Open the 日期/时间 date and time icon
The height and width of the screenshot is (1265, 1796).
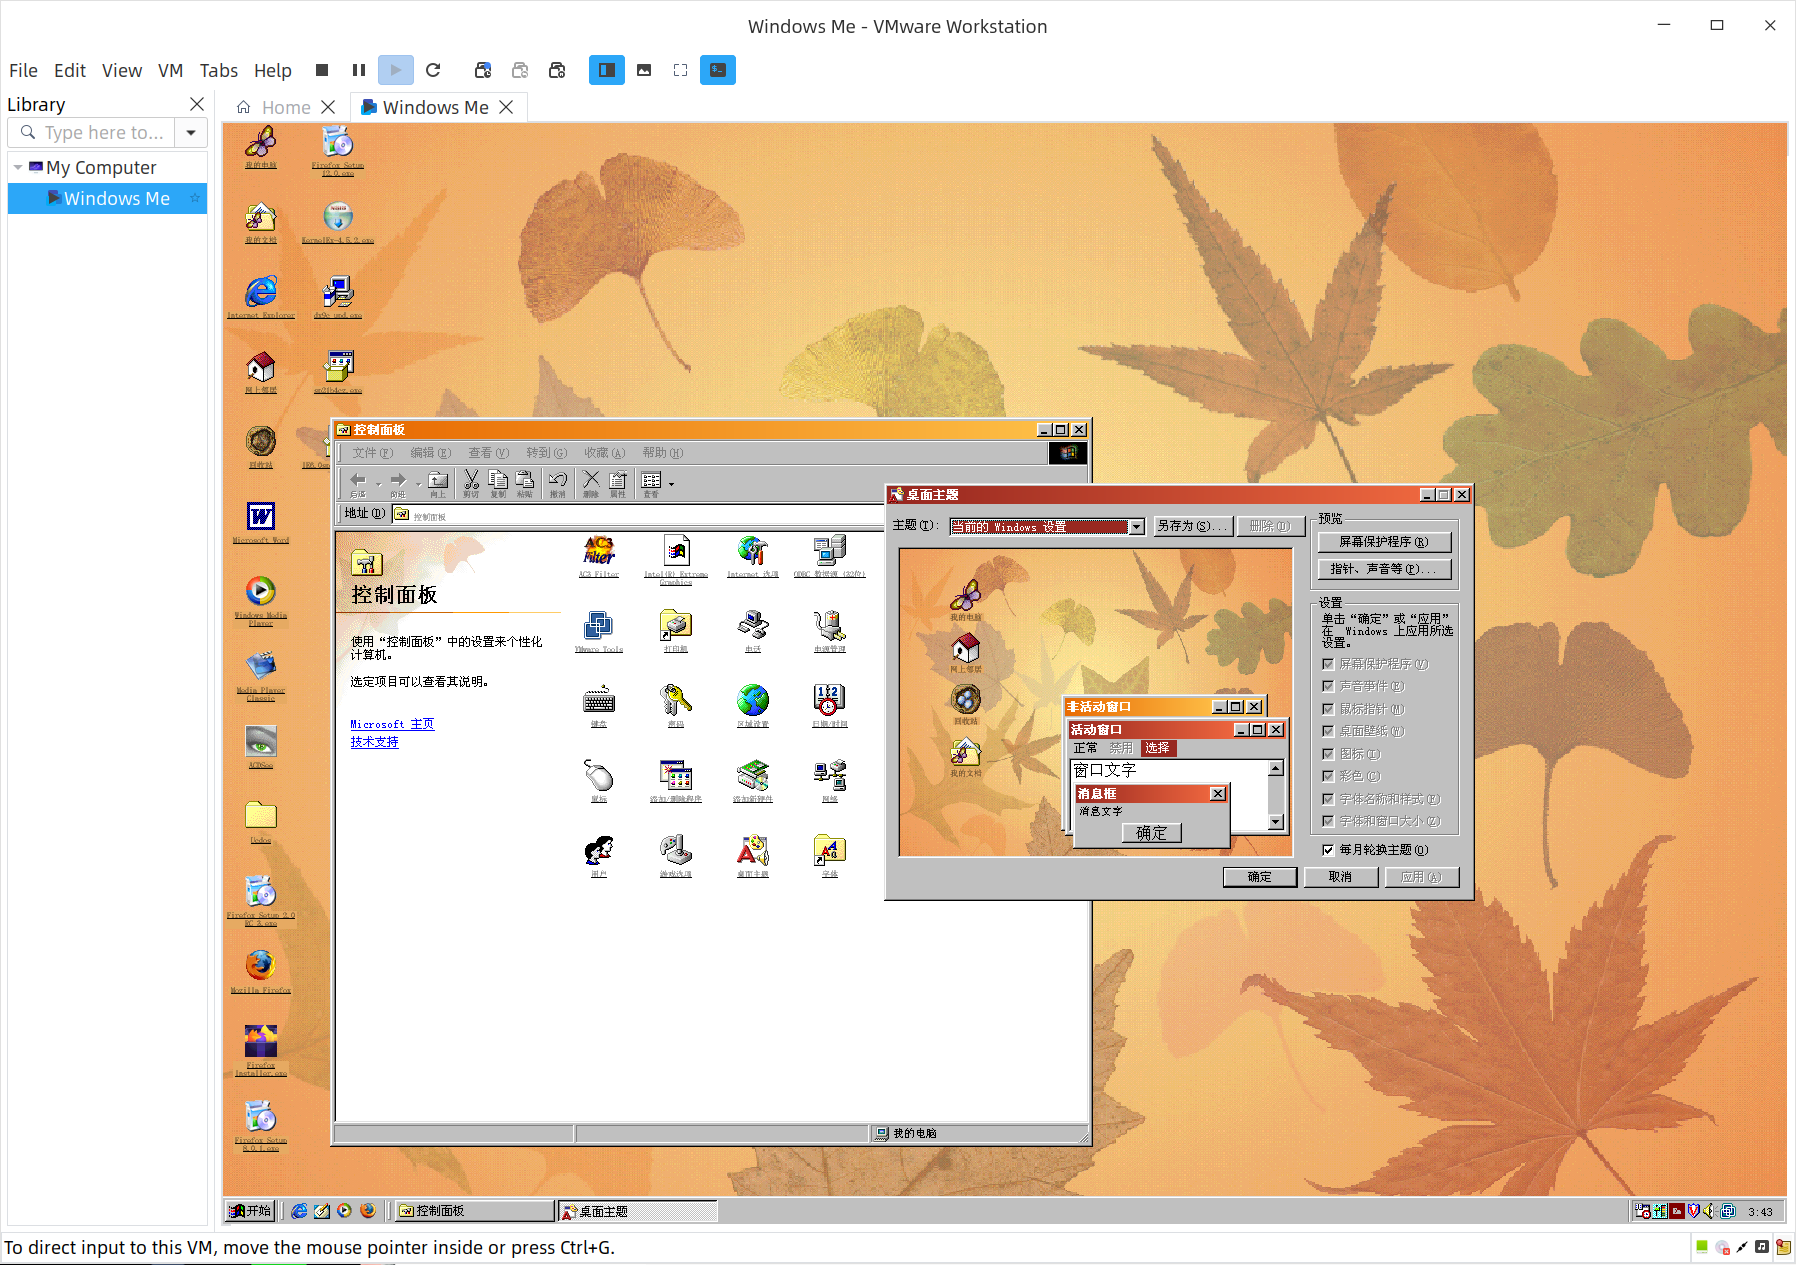(x=829, y=702)
